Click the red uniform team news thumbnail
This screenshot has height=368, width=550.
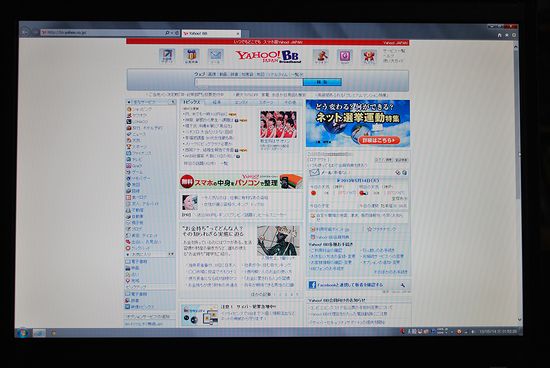pos(279,125)
